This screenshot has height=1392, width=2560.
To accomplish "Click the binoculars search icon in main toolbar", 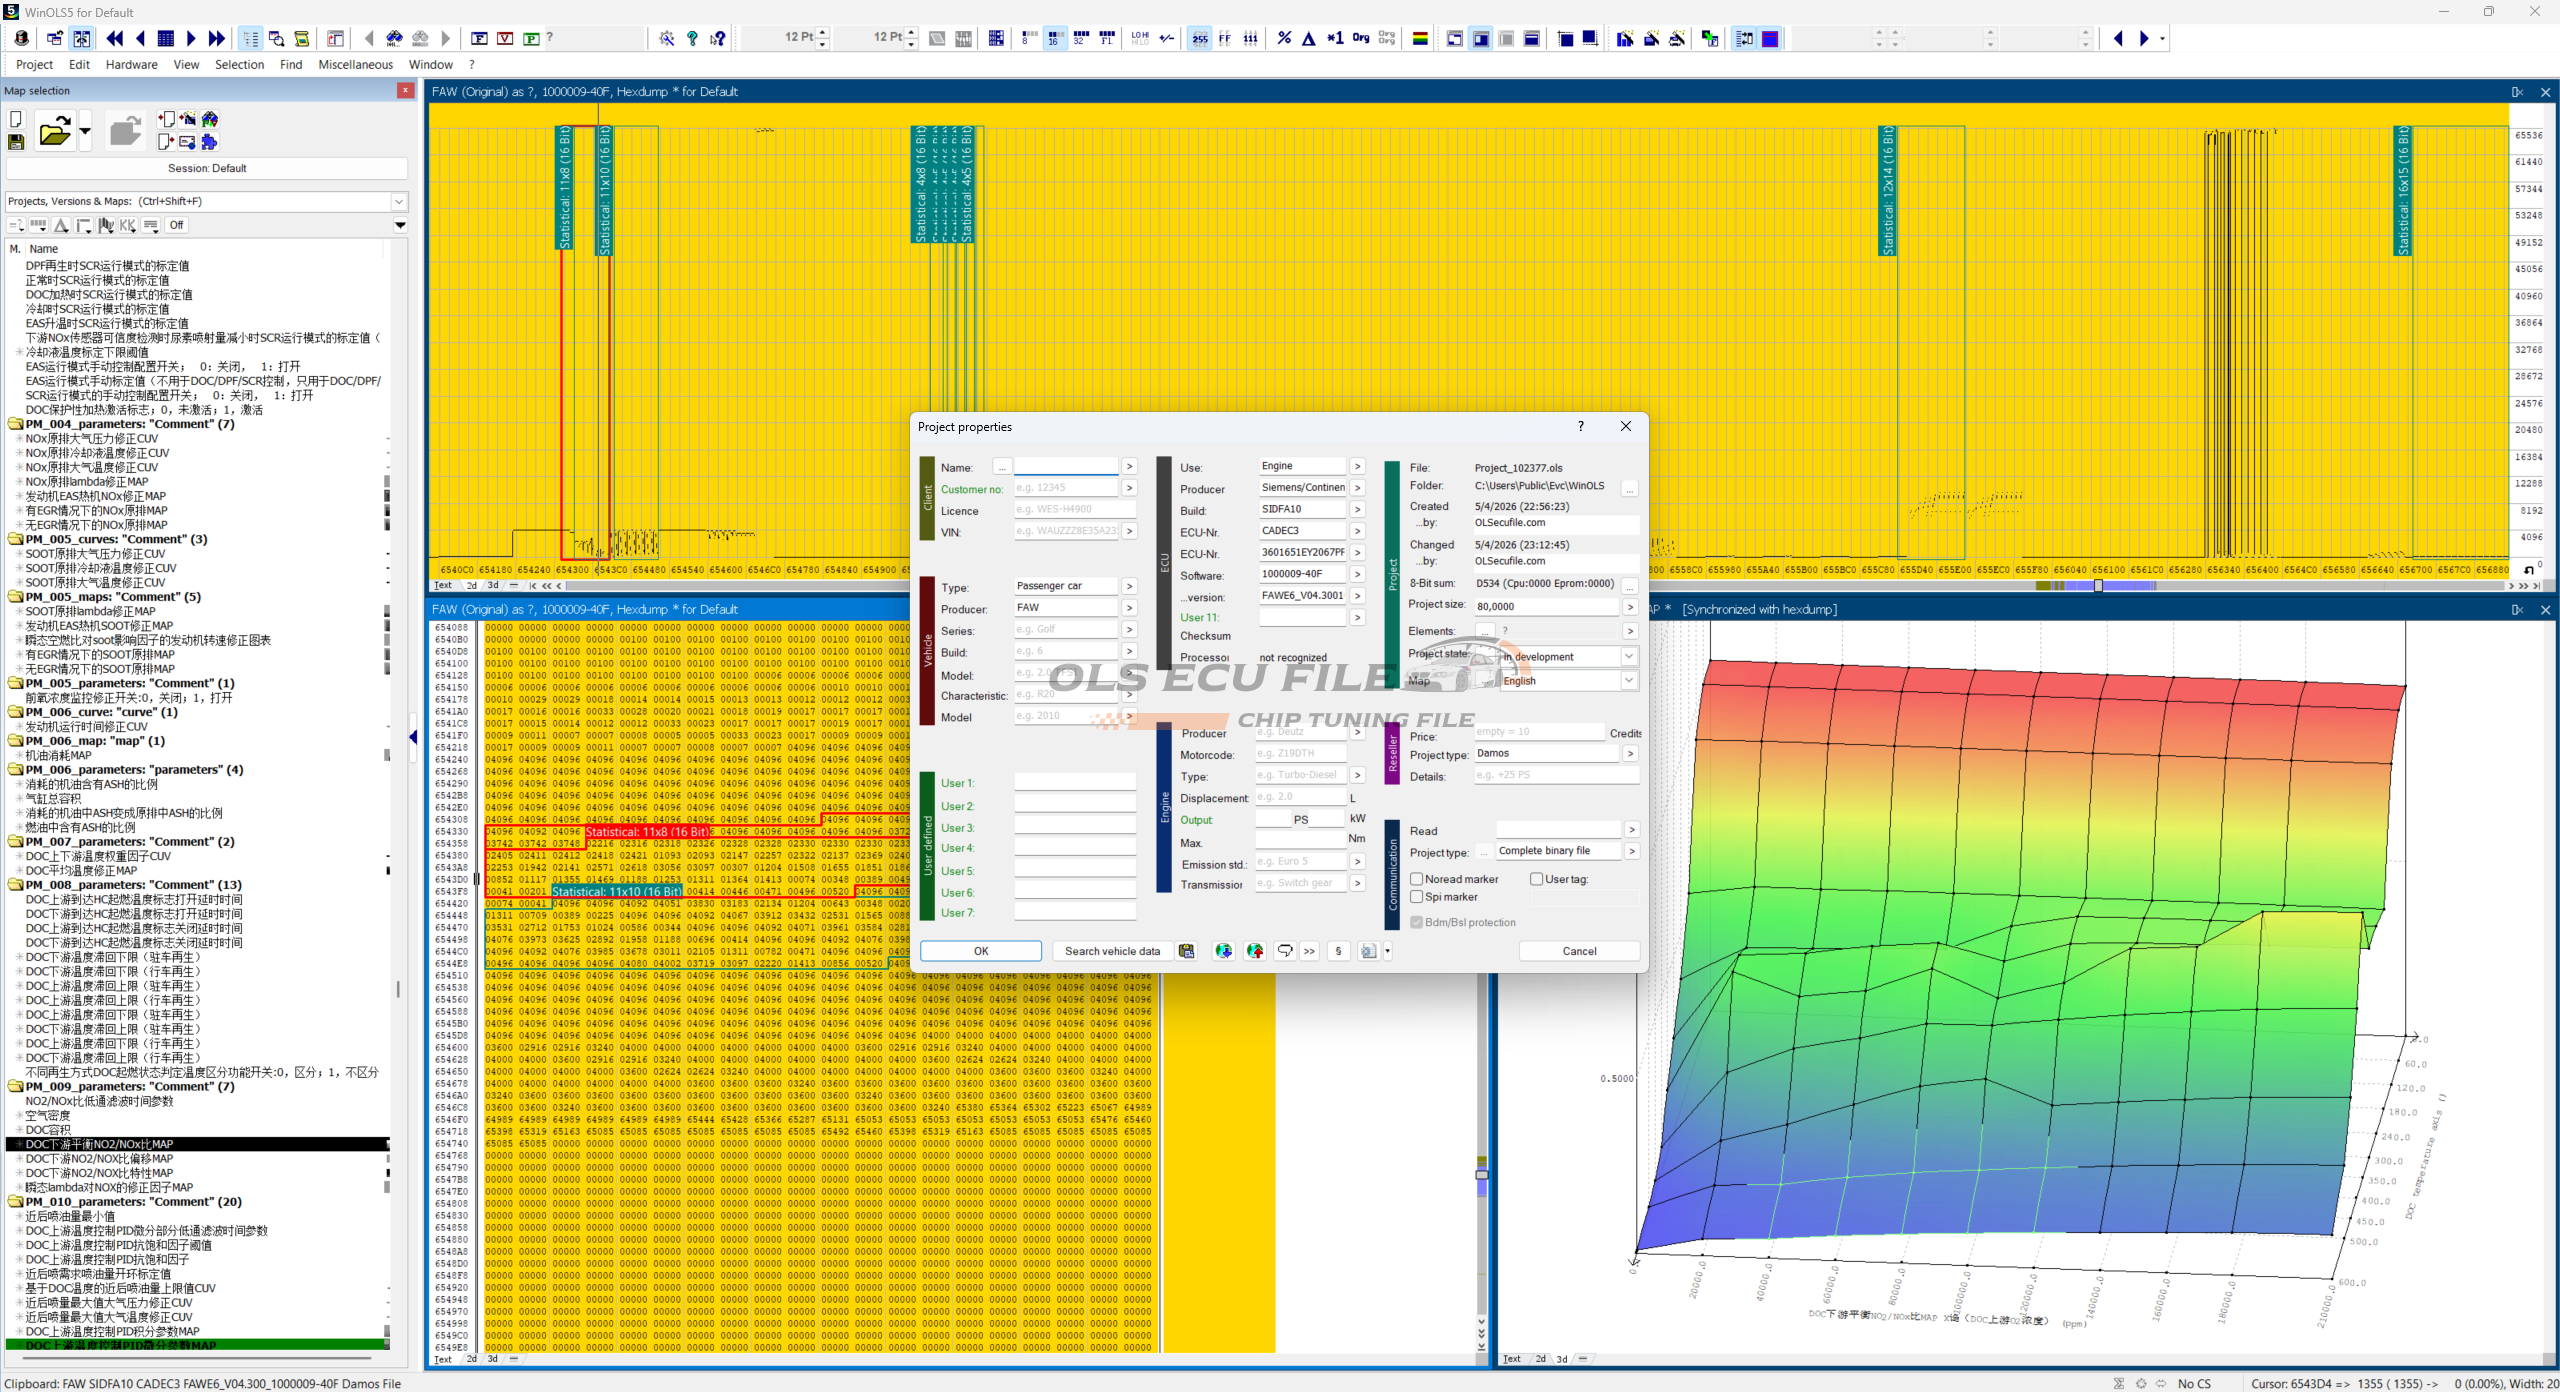I will pos(394,39).
